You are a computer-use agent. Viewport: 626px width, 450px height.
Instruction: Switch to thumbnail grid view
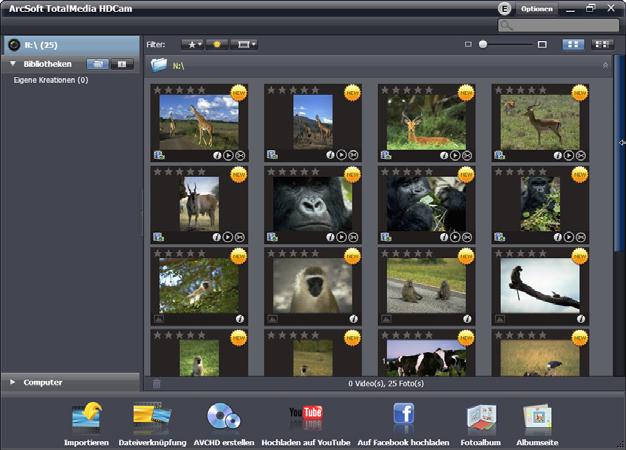[573, 44]
